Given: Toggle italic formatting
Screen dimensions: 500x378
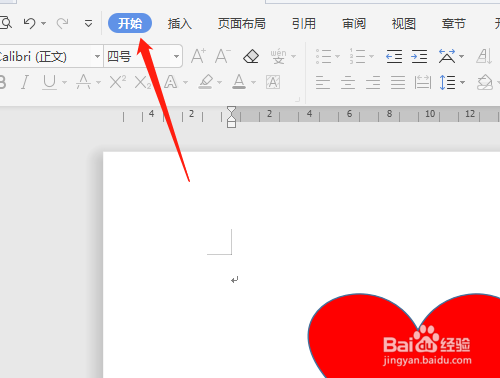Looking at the screenshot, I should [x=25, y=82].
